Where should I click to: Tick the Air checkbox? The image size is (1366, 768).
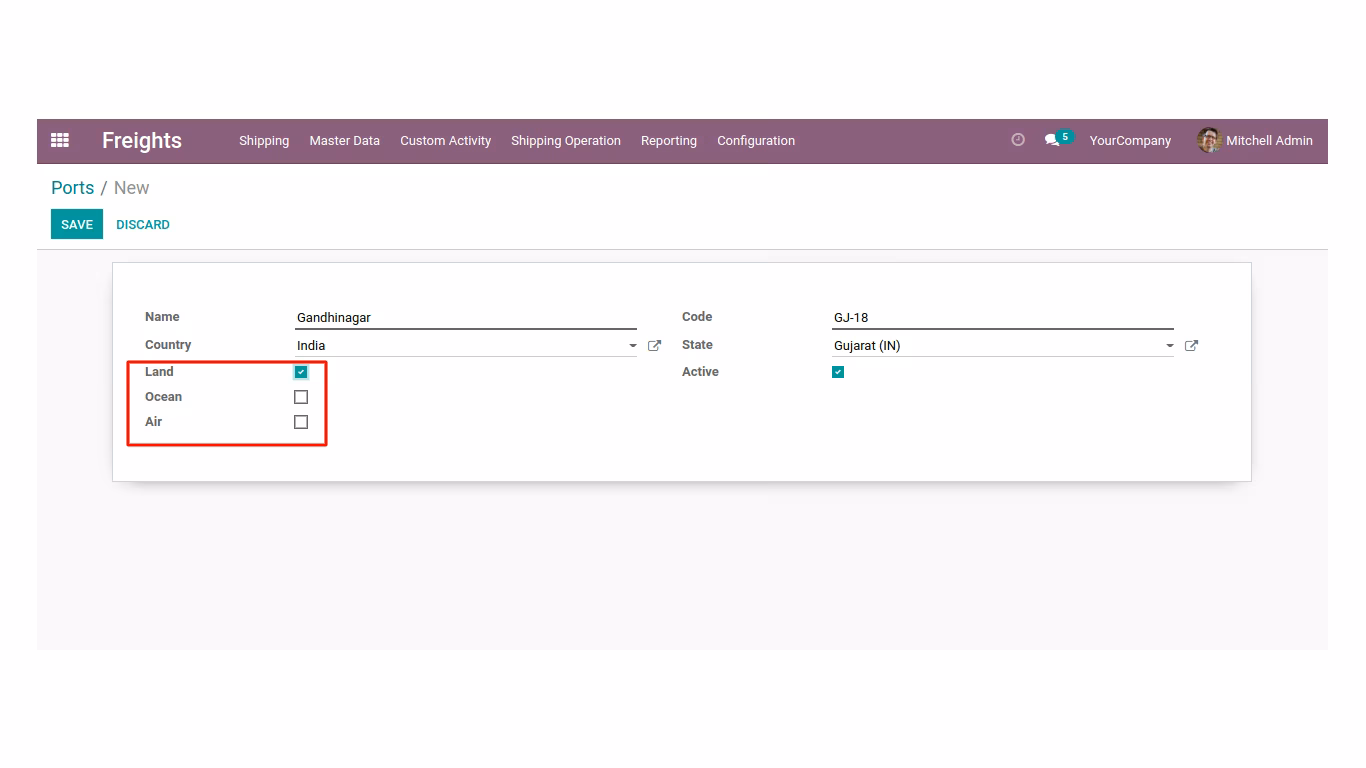point(301,422)
